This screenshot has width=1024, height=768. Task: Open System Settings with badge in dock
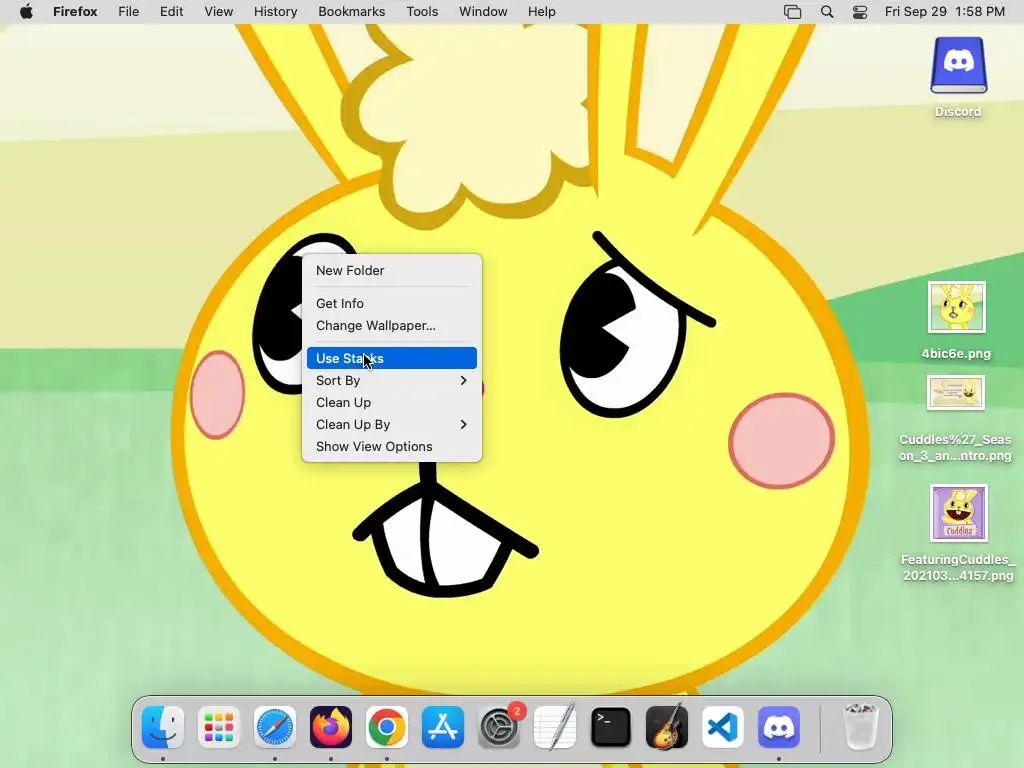500,727
